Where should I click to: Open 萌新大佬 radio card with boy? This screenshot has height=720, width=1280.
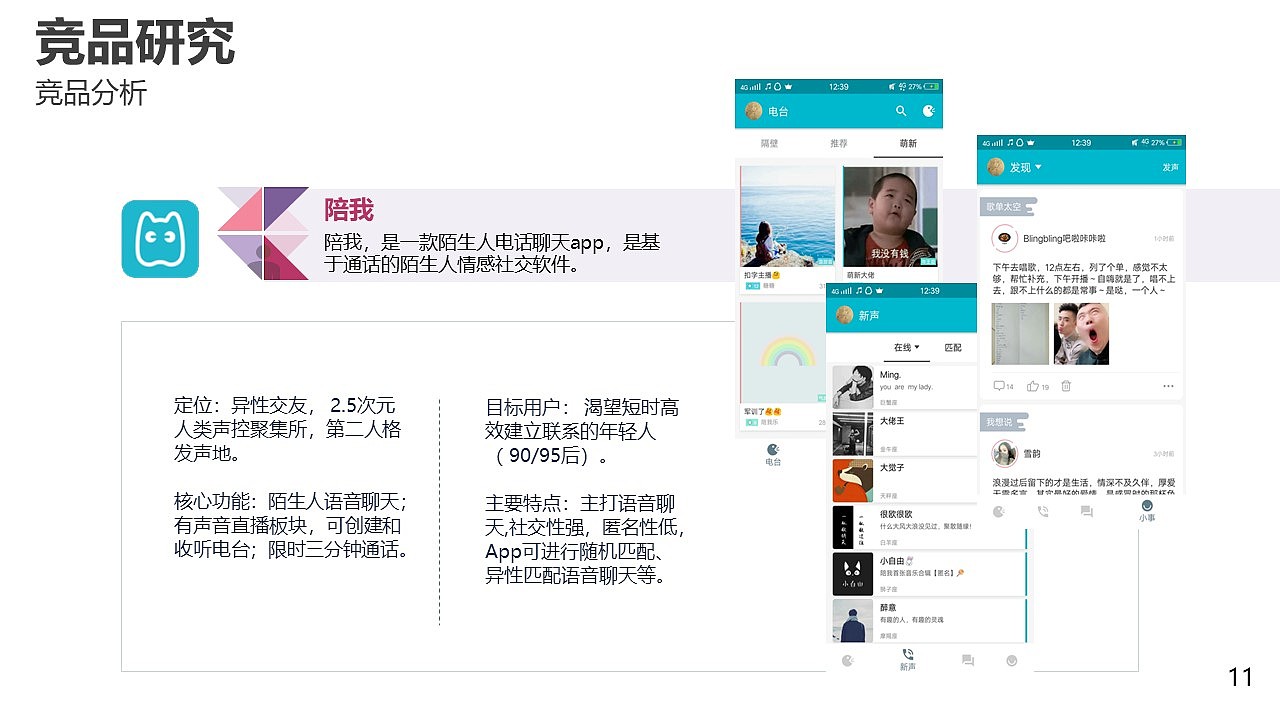pos(890,229)
